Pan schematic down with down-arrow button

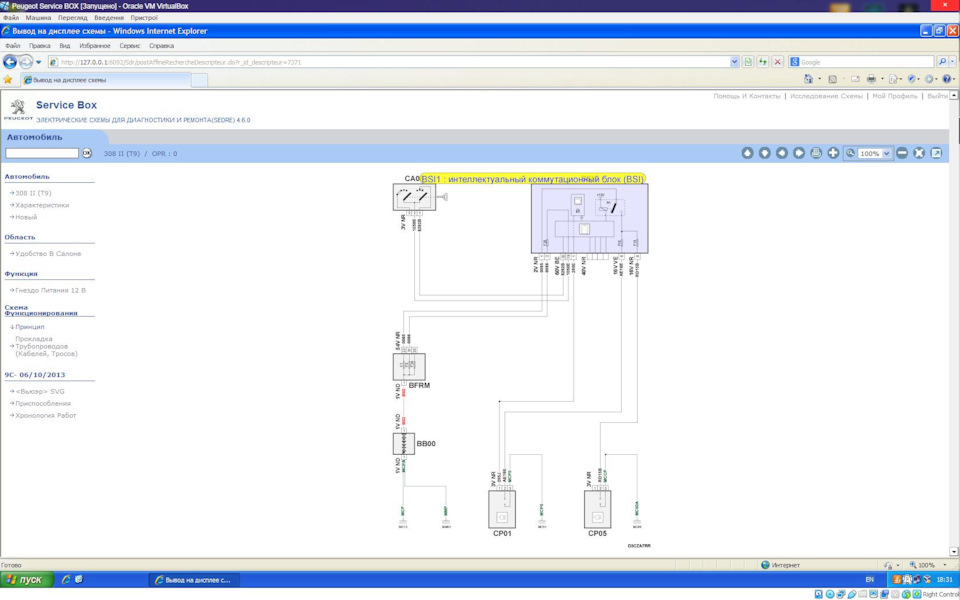pyautogui.click(x=764, y=153)
